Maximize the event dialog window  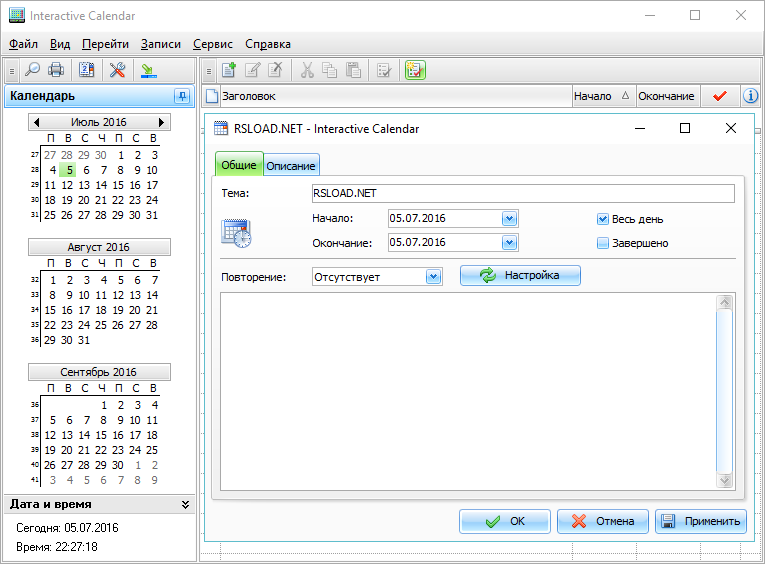pos(685,128)
